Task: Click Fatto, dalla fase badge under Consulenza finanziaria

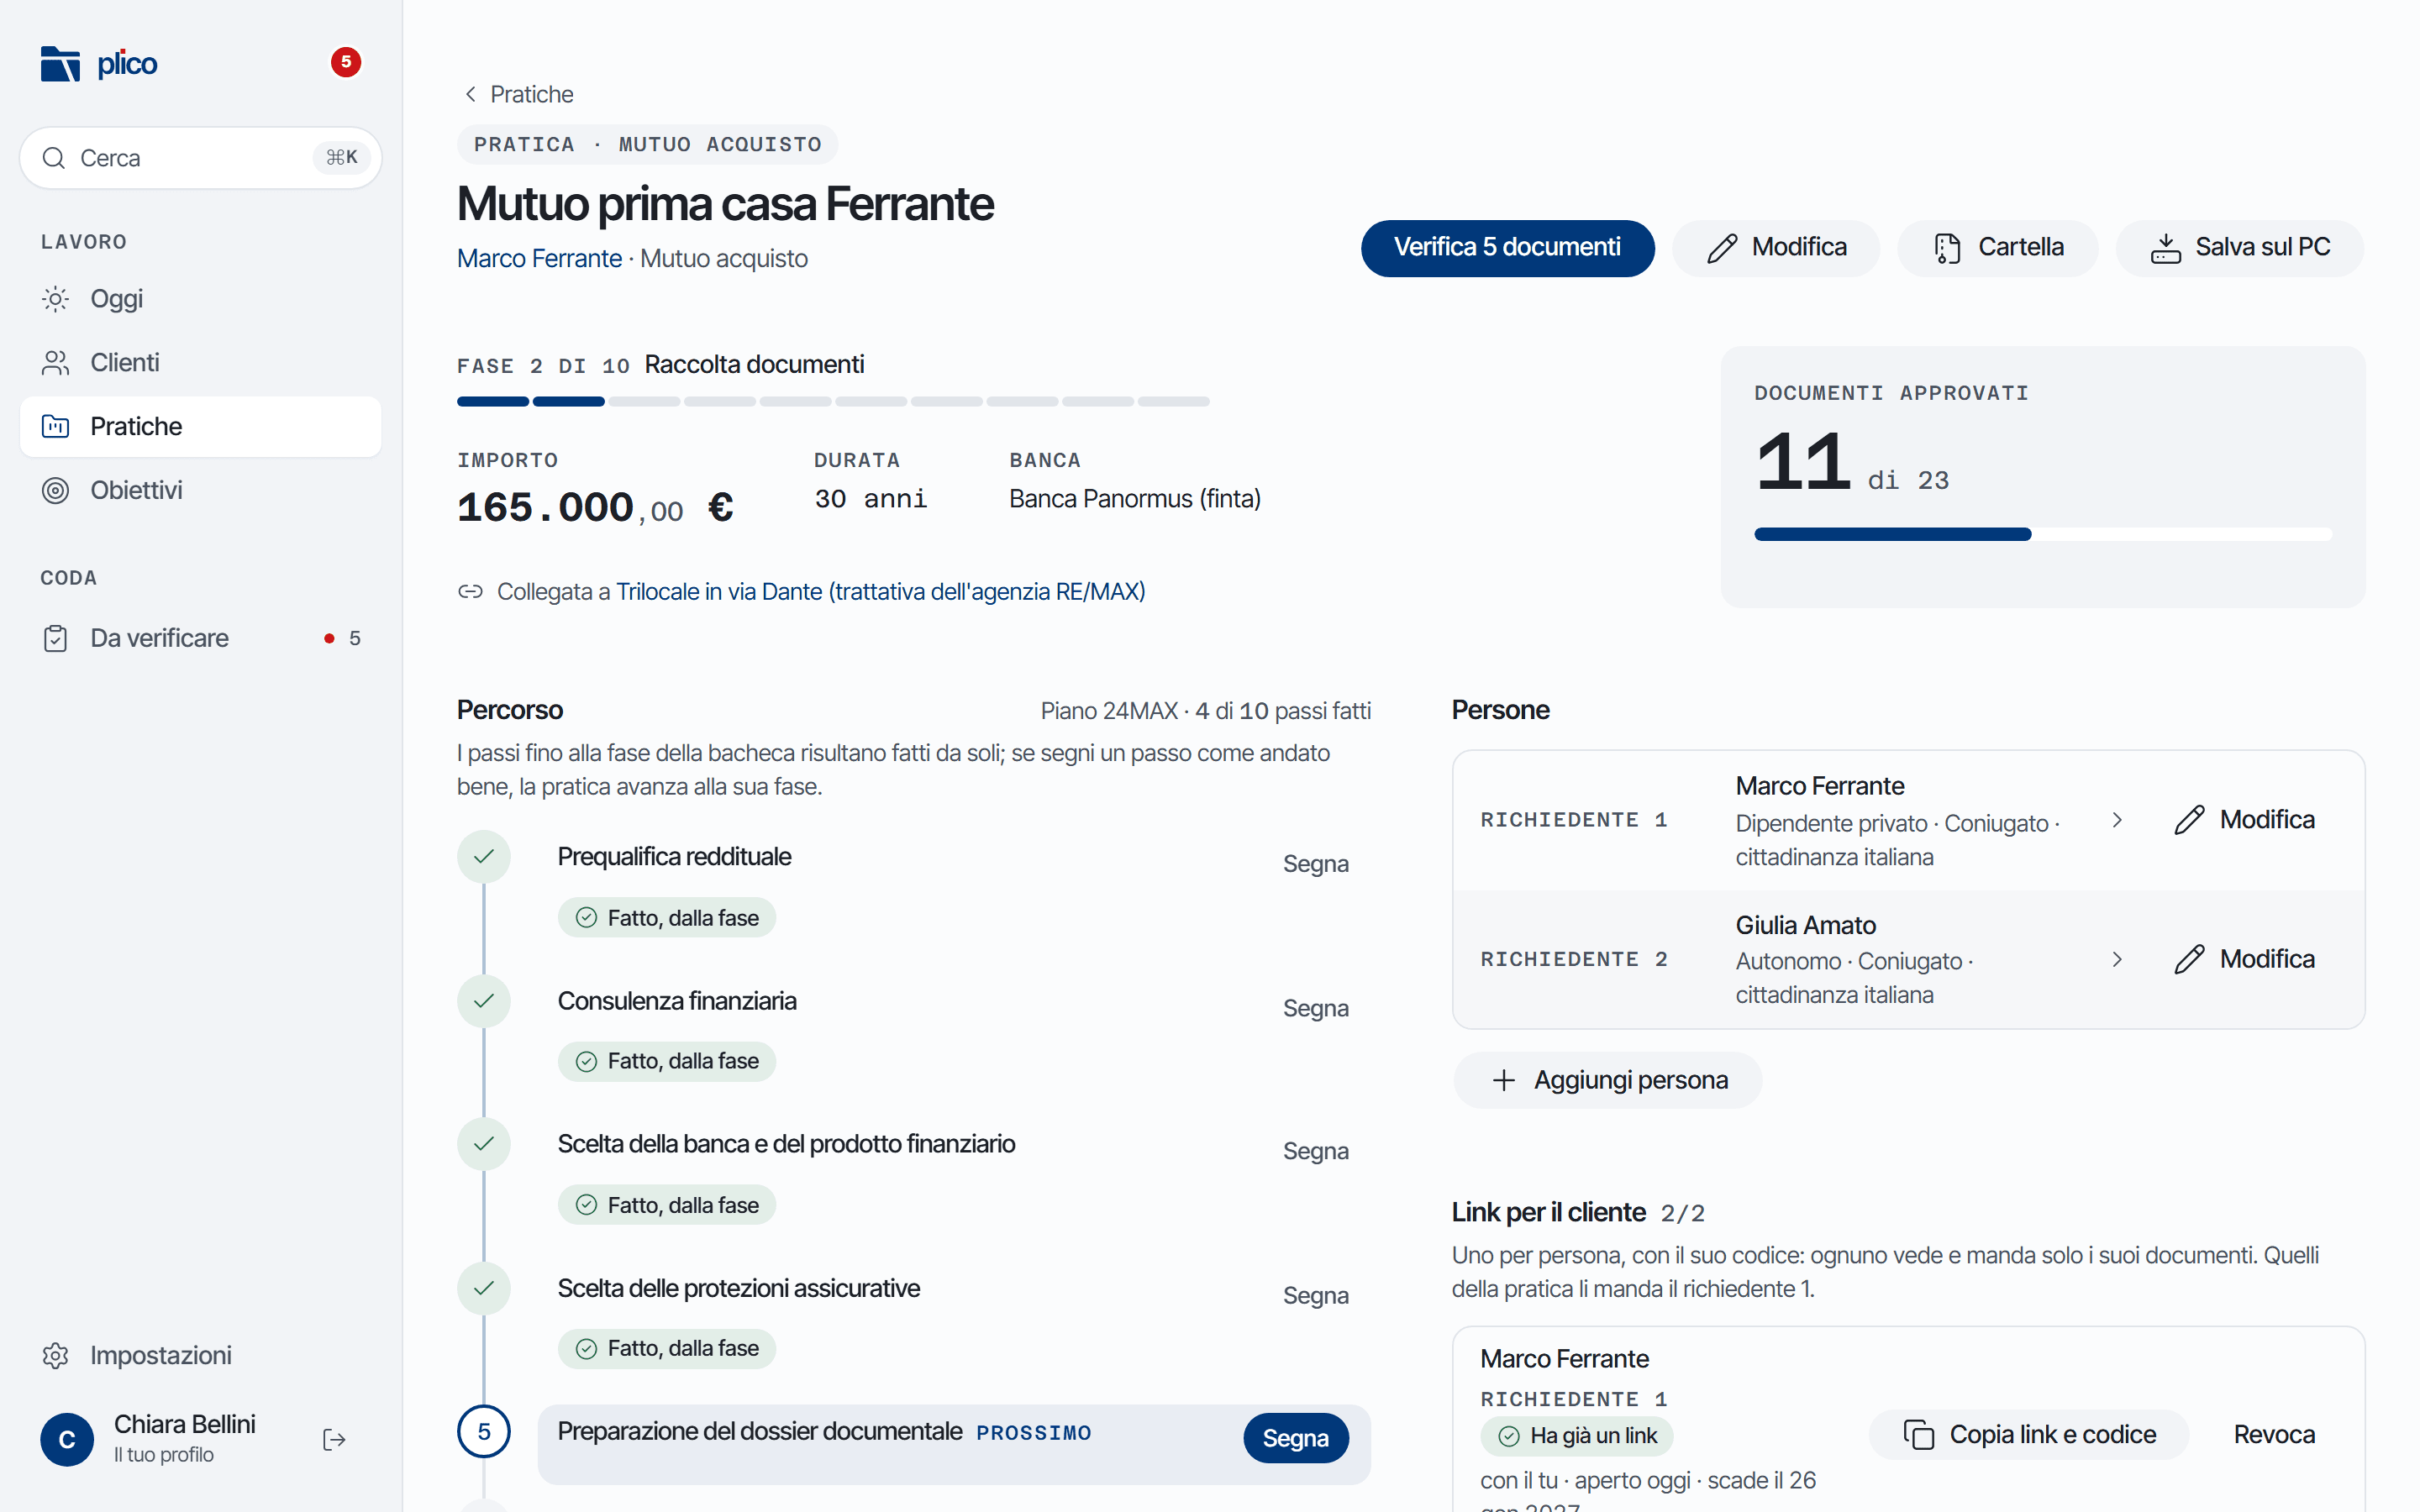Action: [x=667, y=1061]
